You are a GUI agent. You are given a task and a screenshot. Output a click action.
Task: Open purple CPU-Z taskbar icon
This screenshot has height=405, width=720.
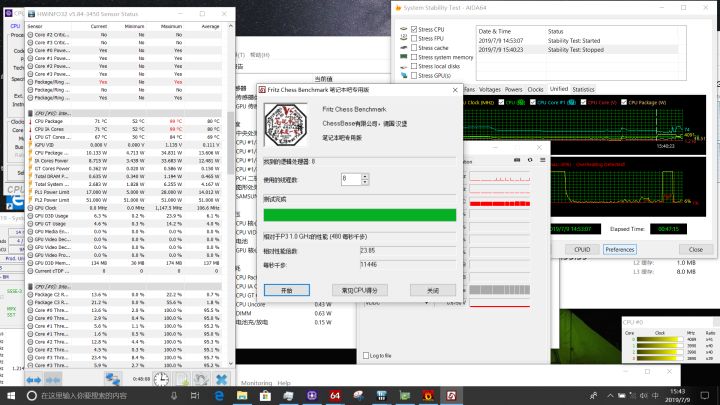[x=312, y=395]
